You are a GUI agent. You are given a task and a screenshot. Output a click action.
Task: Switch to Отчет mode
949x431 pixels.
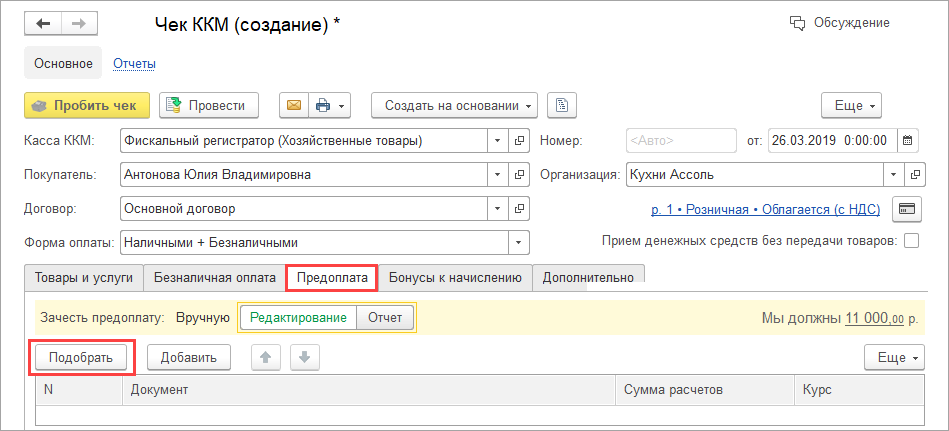coord(385,318)
